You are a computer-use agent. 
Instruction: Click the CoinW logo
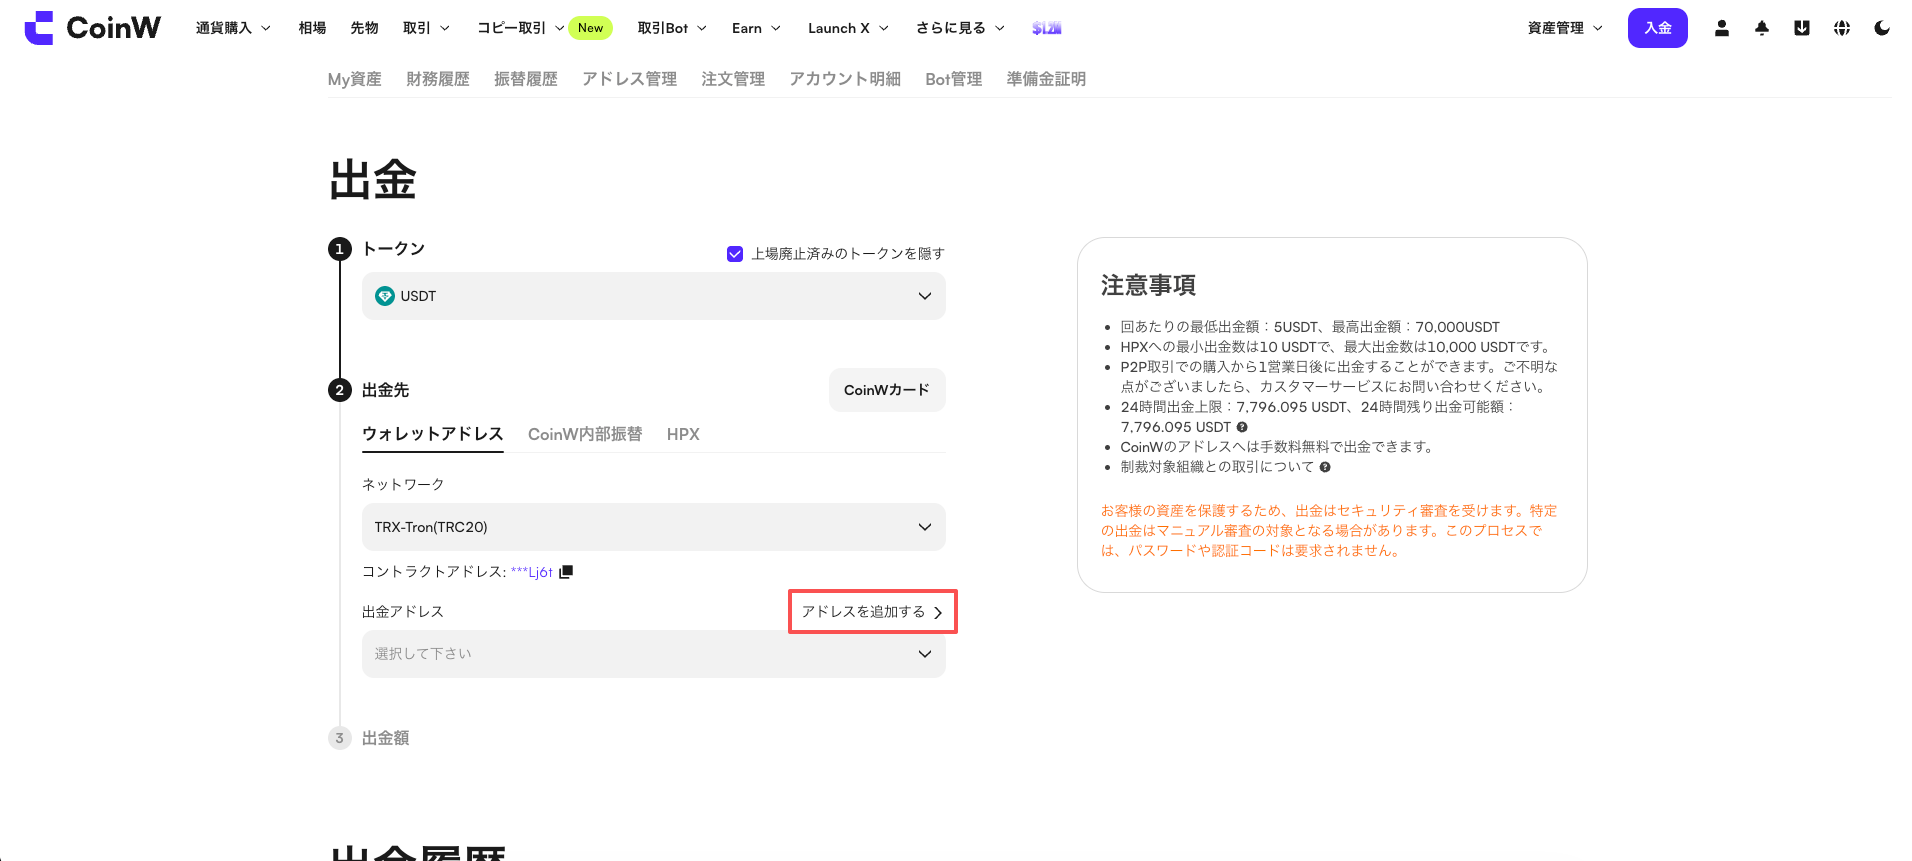point(92,28)
